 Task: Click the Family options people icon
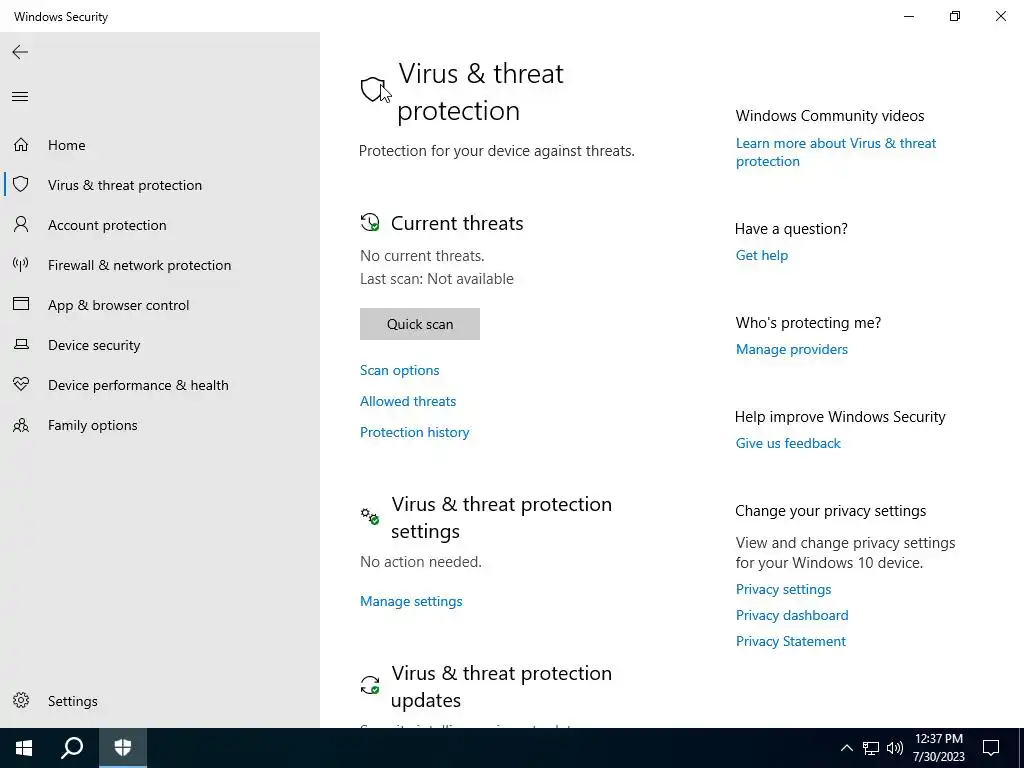[x=21, y=425]
